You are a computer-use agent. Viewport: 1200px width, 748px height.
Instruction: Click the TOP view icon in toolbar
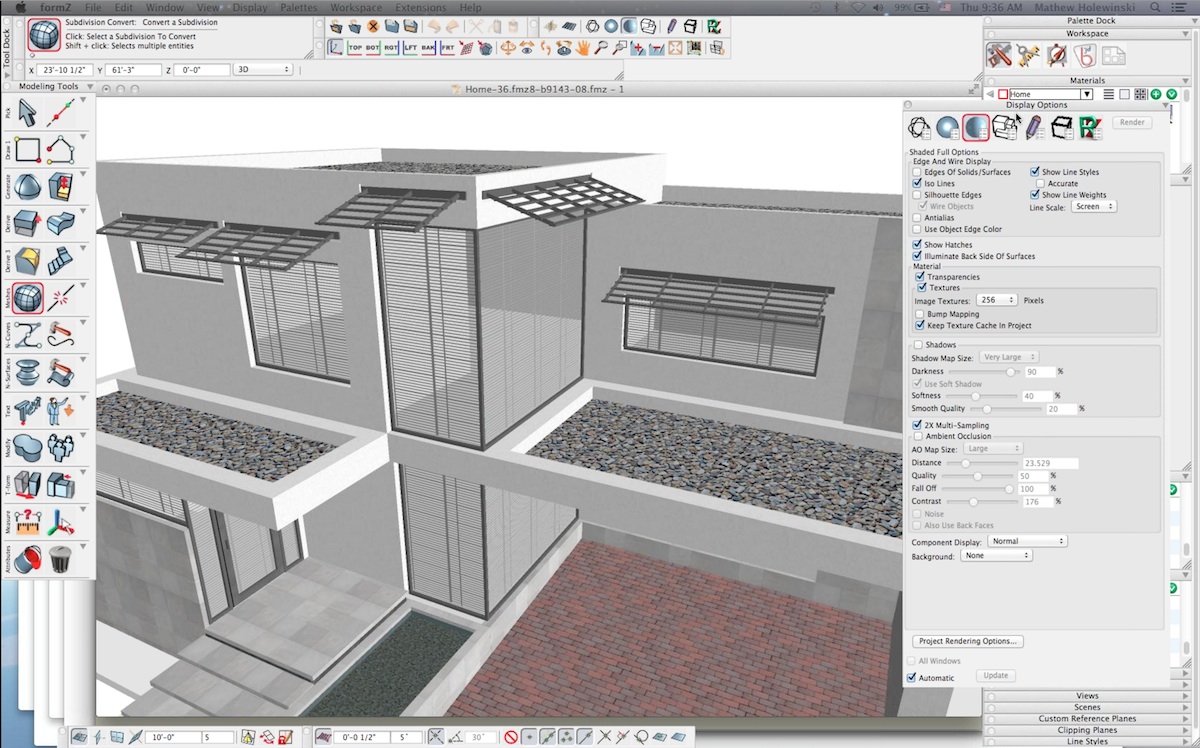coord(355,47)
